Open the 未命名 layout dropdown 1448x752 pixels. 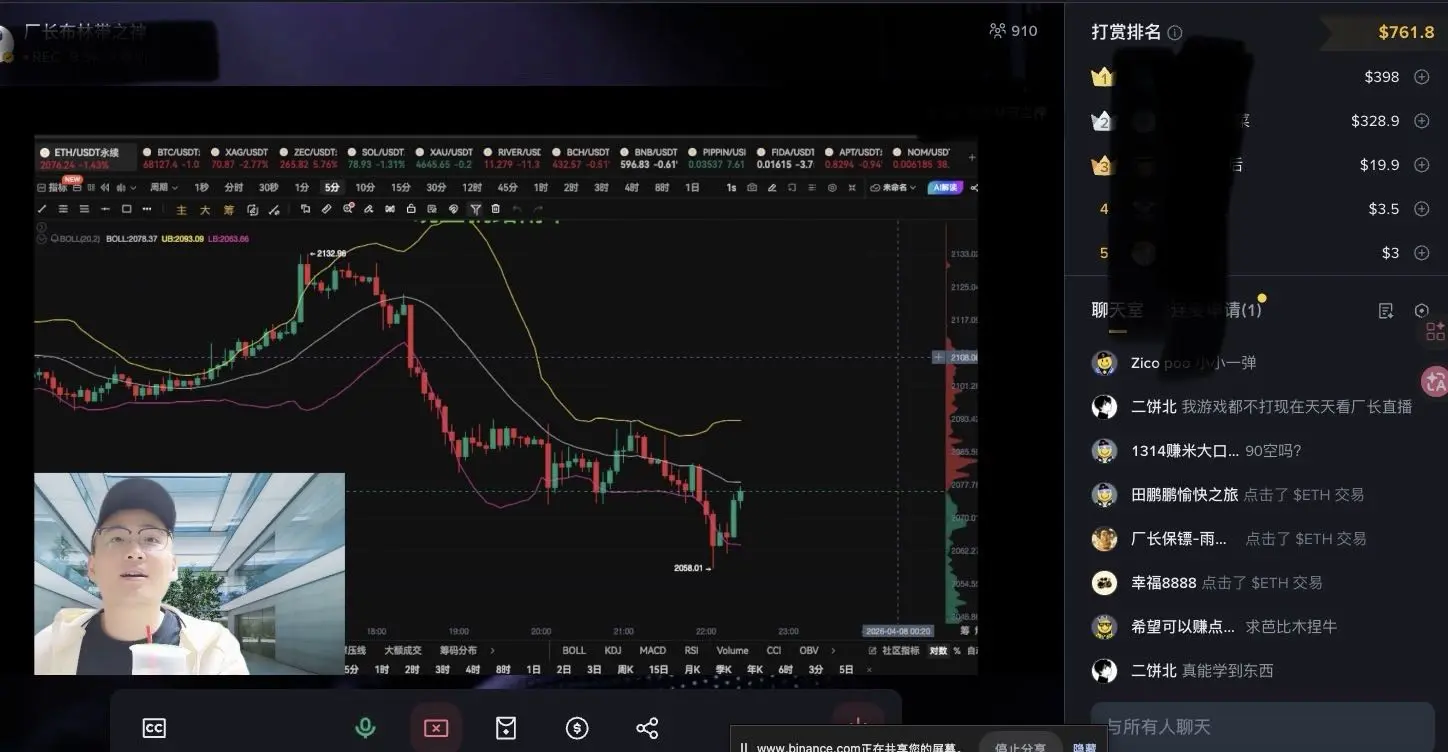pos(893,187)
